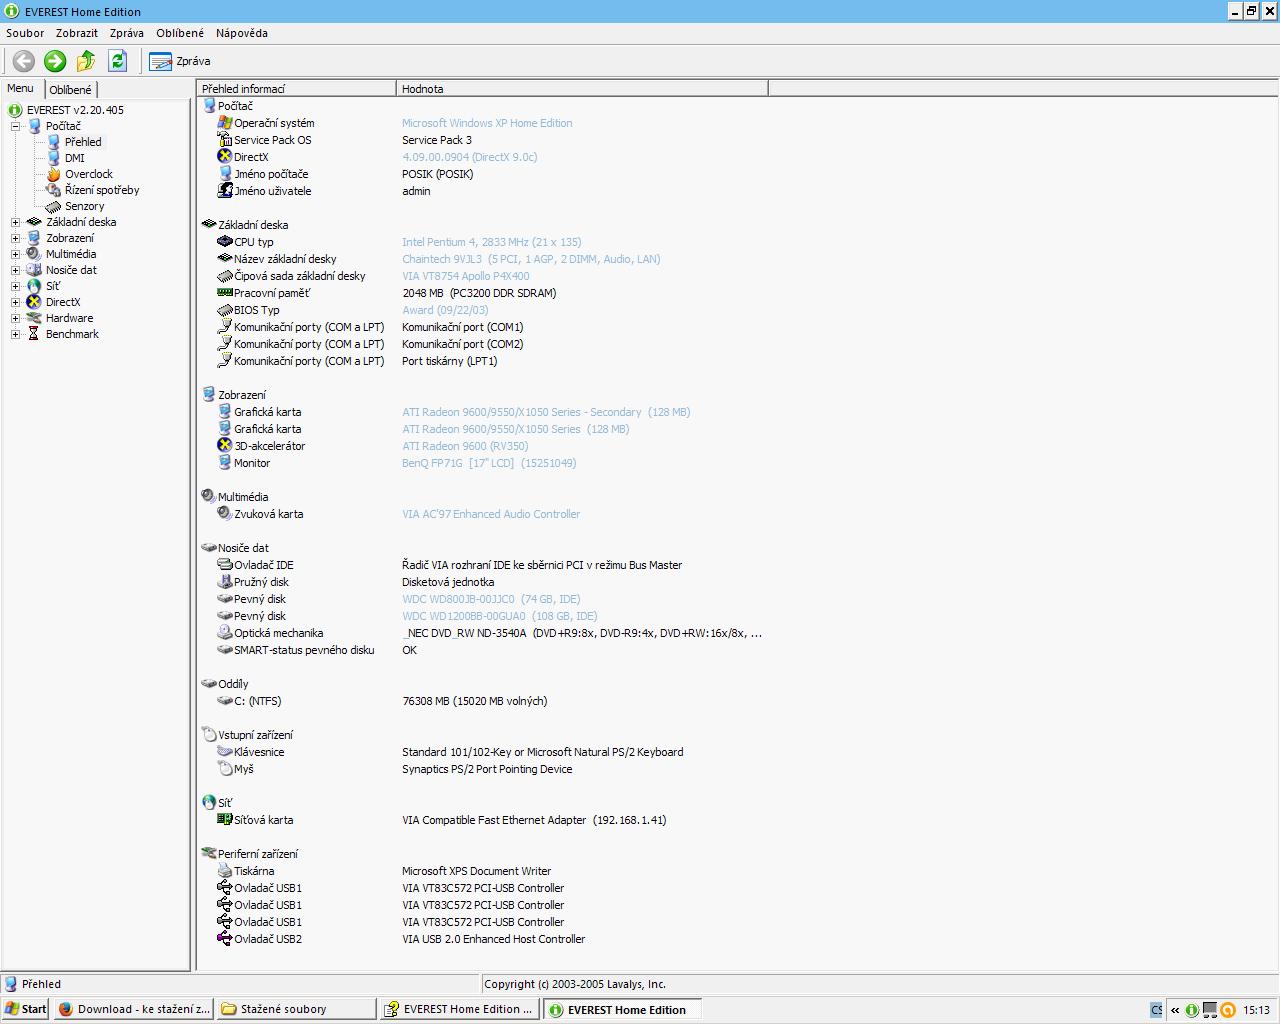Screen dimensions: 1280x1024
Task: Follow the Chaintech 9VJL3 motherboard link
Action: 531,259
